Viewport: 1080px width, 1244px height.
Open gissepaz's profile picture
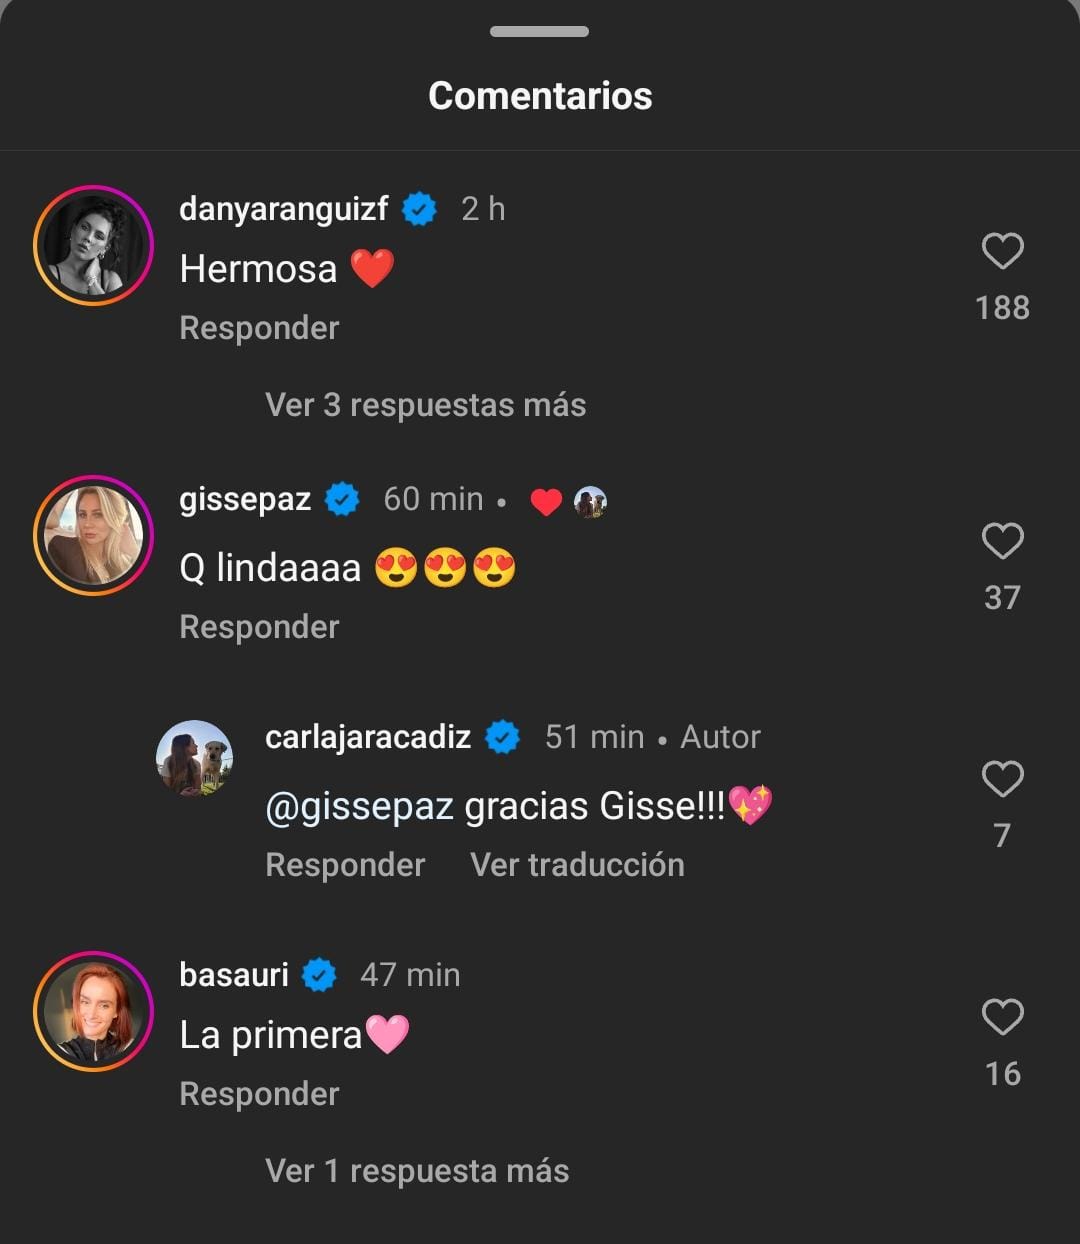[93, 535]
